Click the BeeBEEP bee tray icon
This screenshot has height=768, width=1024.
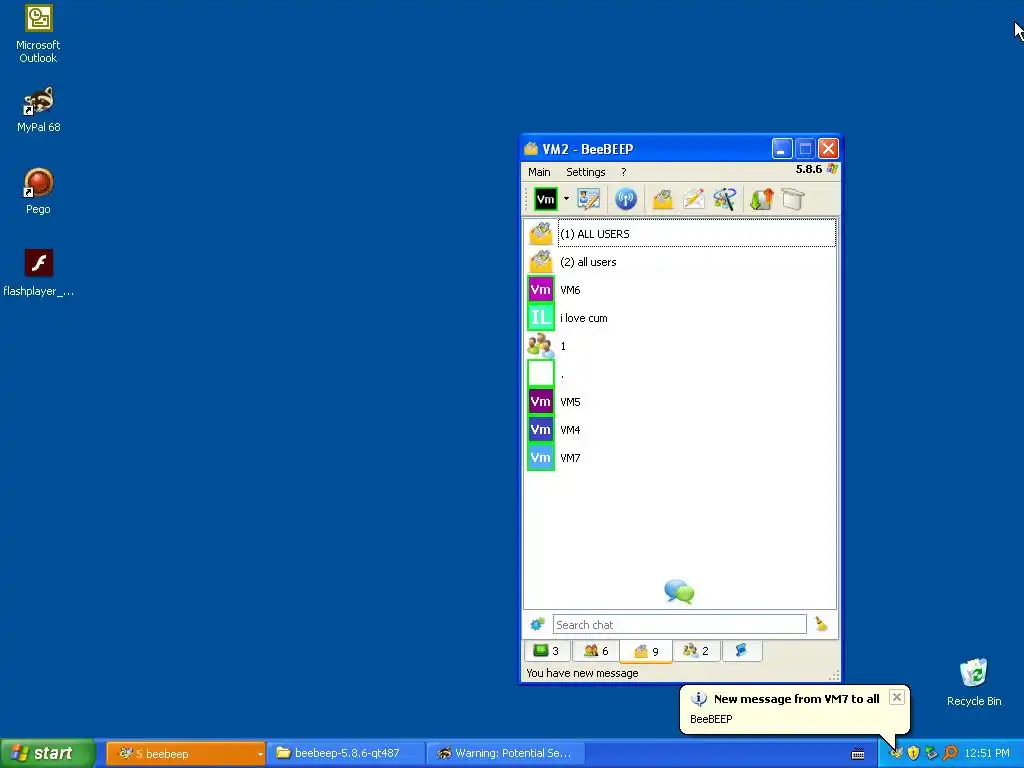pos(896,754)
